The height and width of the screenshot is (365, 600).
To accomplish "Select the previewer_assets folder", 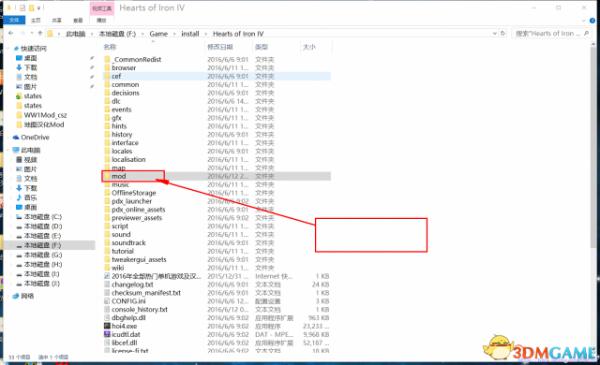I will (x=137, y=218).
